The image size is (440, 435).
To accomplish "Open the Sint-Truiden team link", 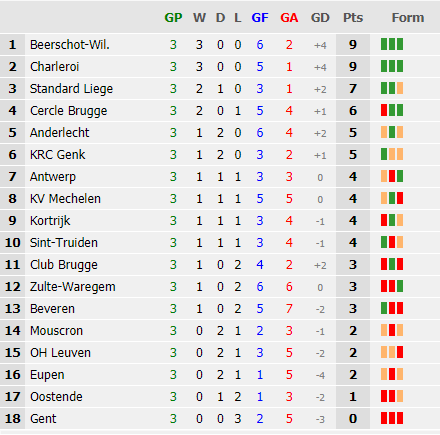I will (64, 243).
